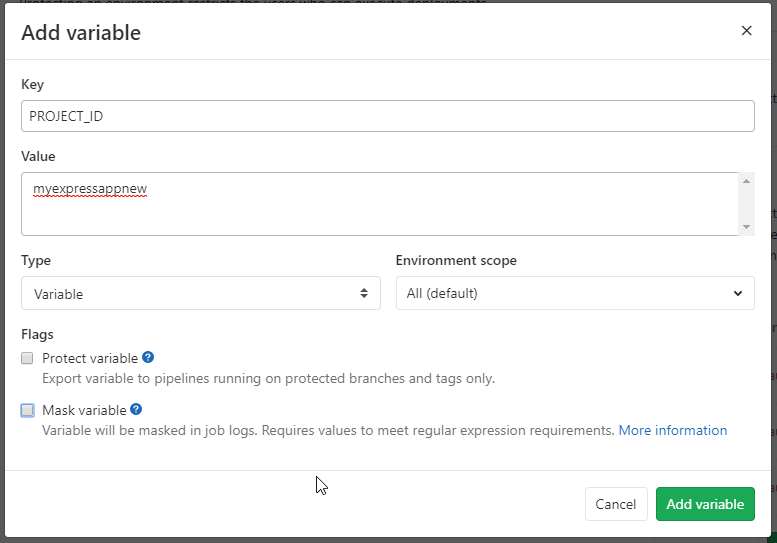The width and height of the screenshot is (777, 543).
Task: Click the 'Type' field label
Action: tap(36, 261)
